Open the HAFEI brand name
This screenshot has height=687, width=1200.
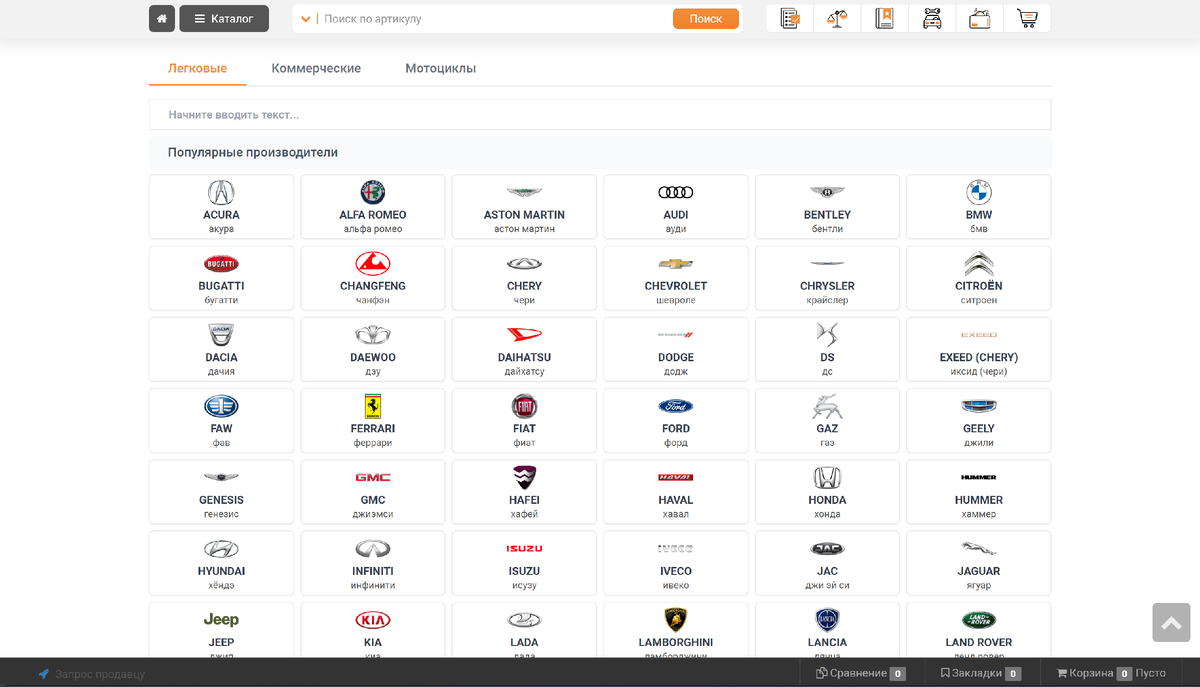pyautogui.click(x=524, y=500)
